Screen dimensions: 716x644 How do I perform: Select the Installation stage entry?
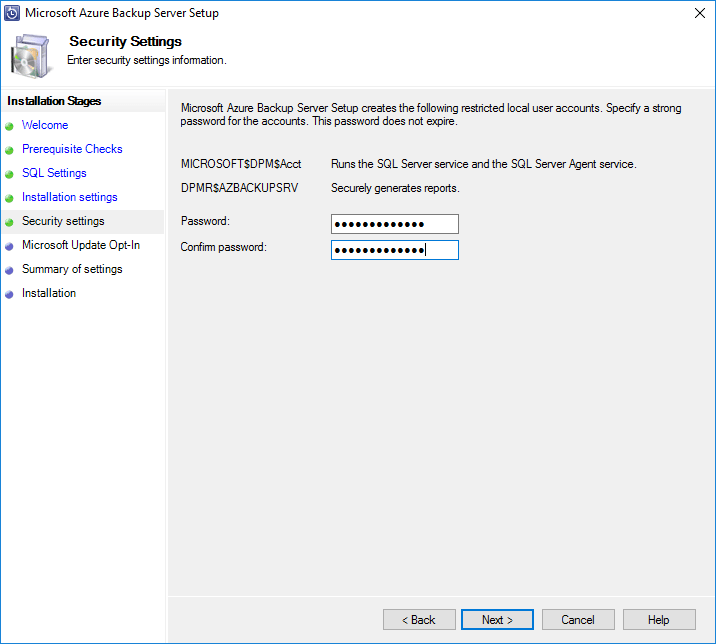(49, 293)
